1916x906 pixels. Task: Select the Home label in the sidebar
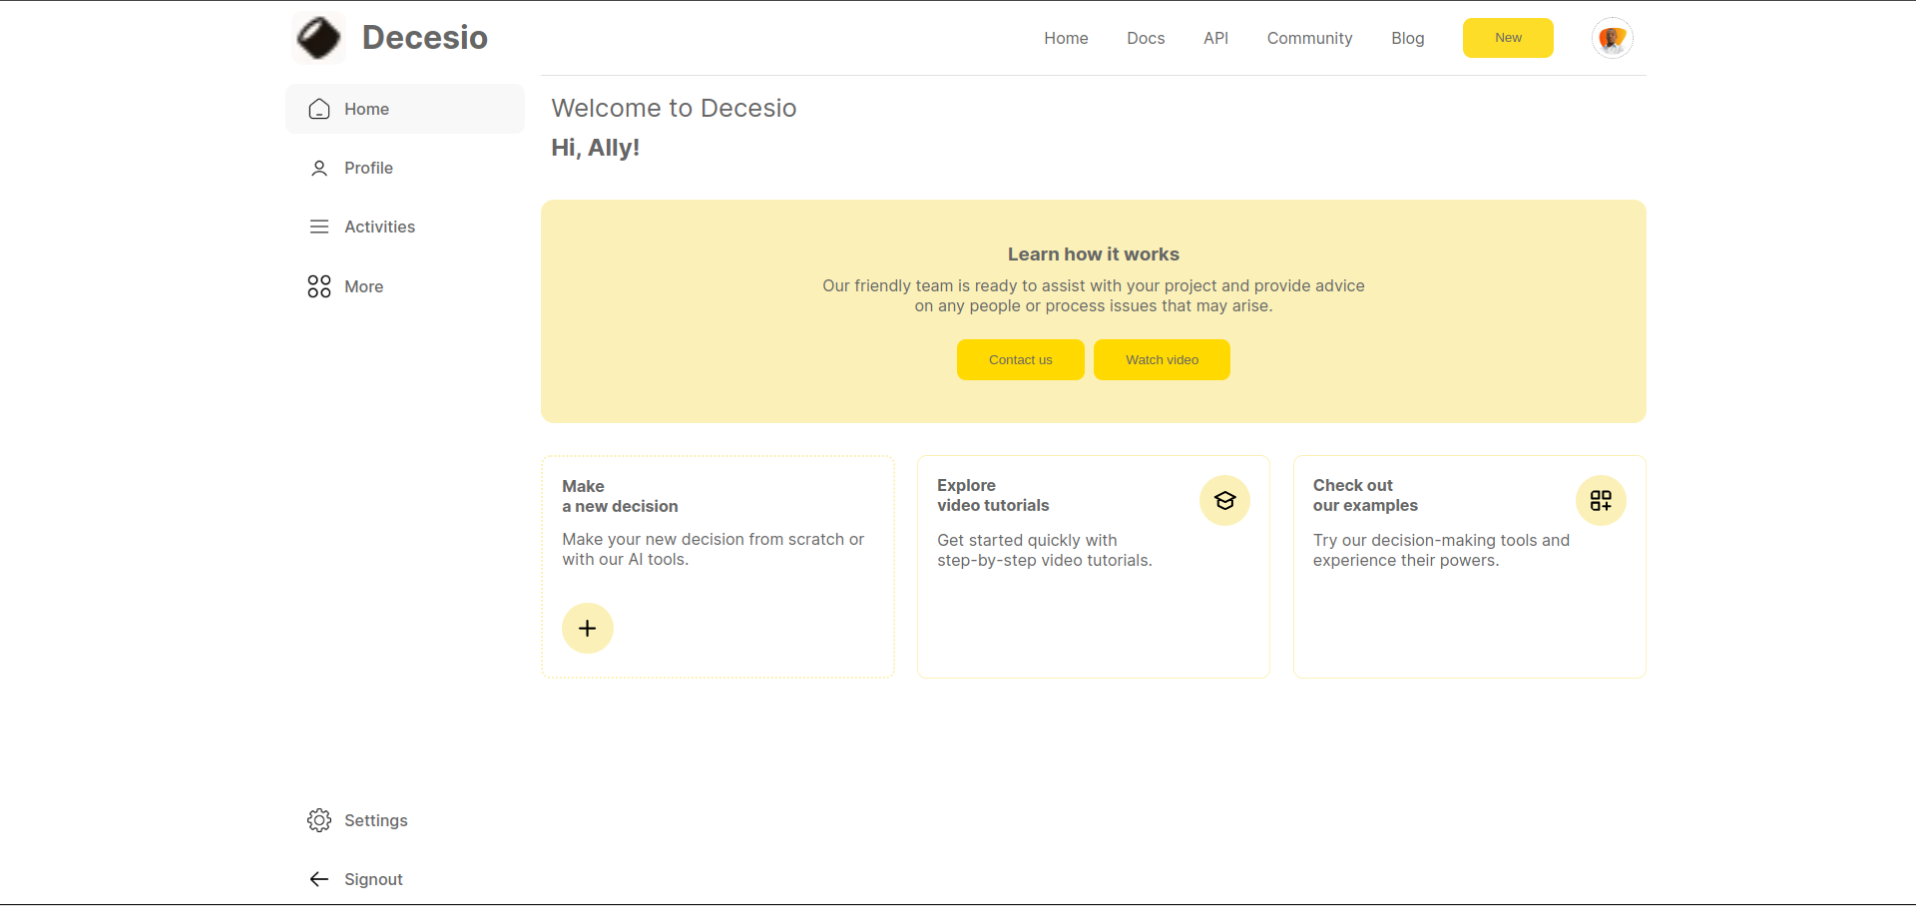pos(367,109)
